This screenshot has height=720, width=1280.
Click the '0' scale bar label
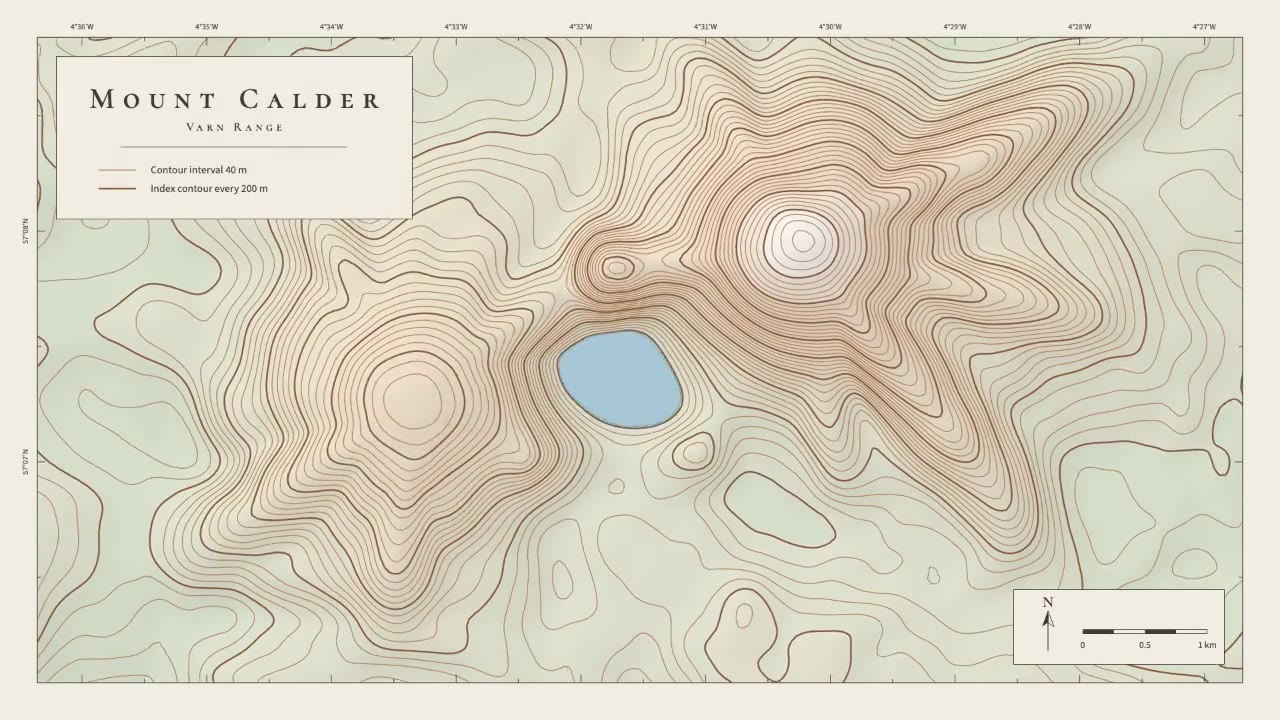click(1082, 645)
